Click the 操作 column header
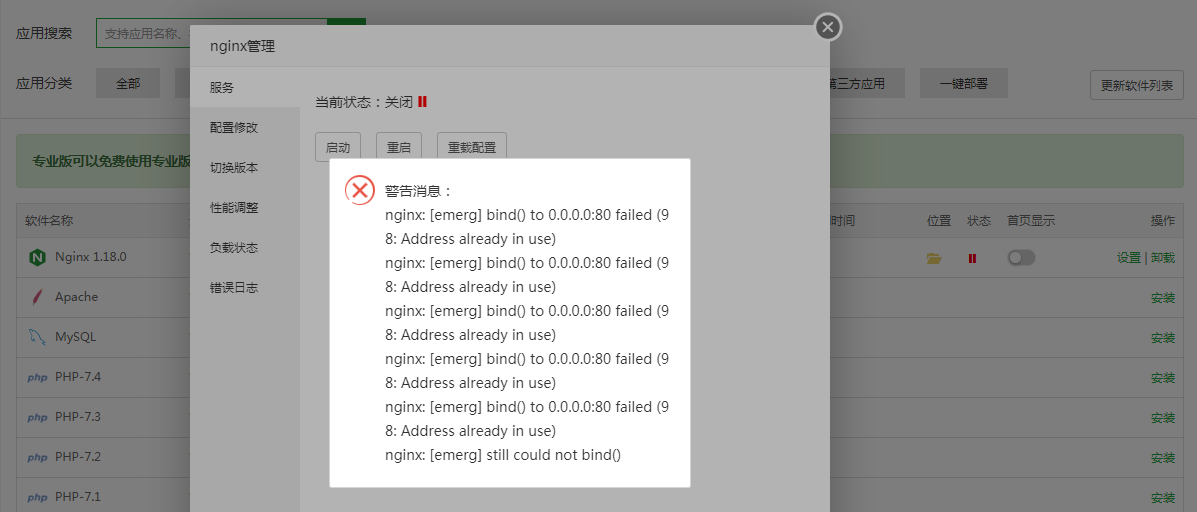 tap(1163, 221)
